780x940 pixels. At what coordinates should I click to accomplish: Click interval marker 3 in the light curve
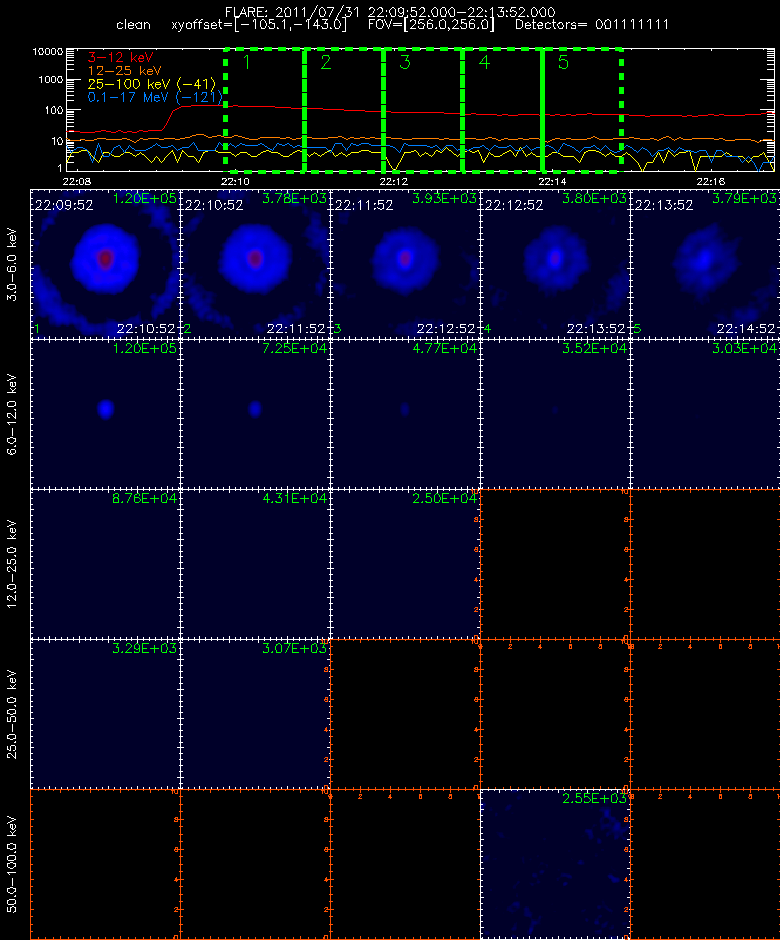coord(405,62)
